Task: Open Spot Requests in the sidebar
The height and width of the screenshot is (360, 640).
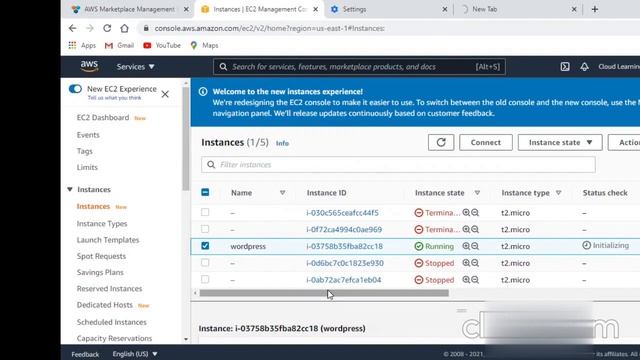Action: [101, 256]
